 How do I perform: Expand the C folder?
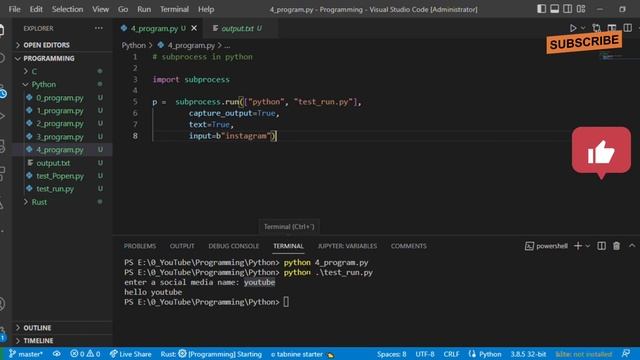34,71
